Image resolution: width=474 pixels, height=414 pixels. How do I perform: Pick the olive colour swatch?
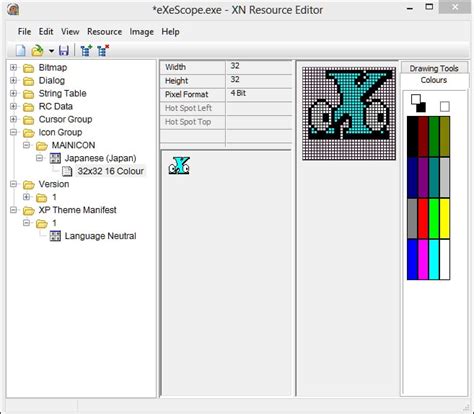pos(445,136)
